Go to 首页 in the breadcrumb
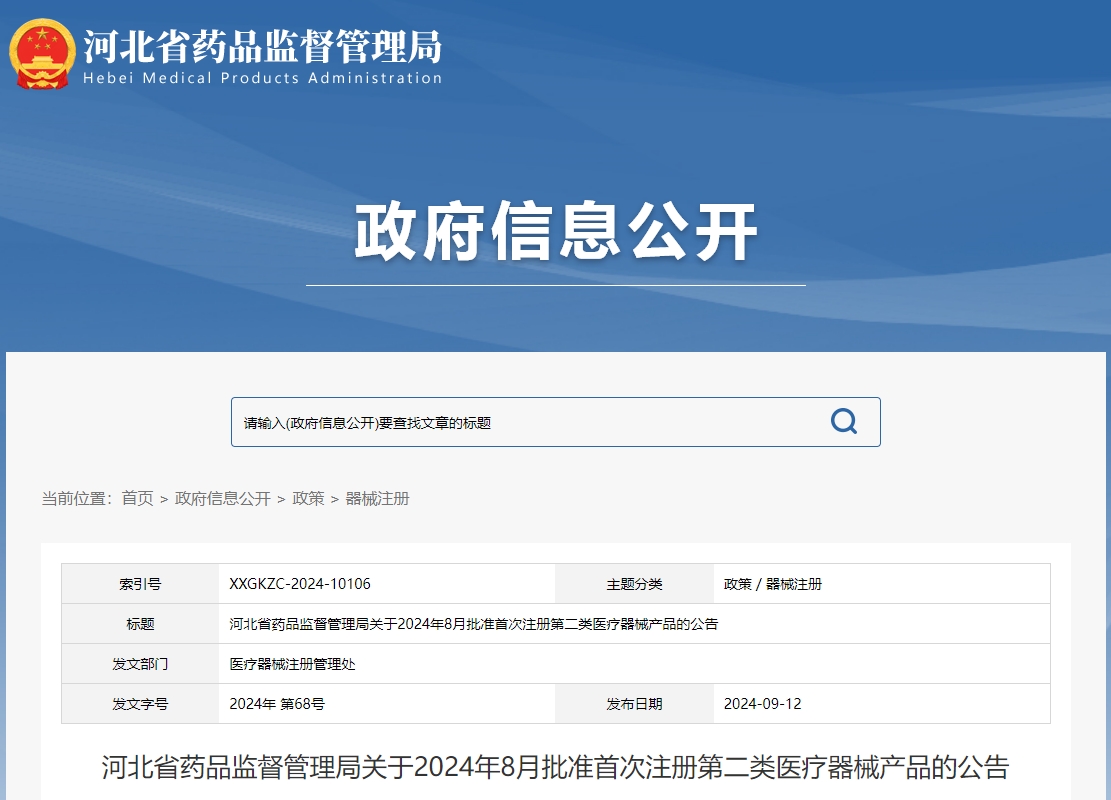This screenshot has width=1111, height=800. pyautogui.click(x=138, y=498)
